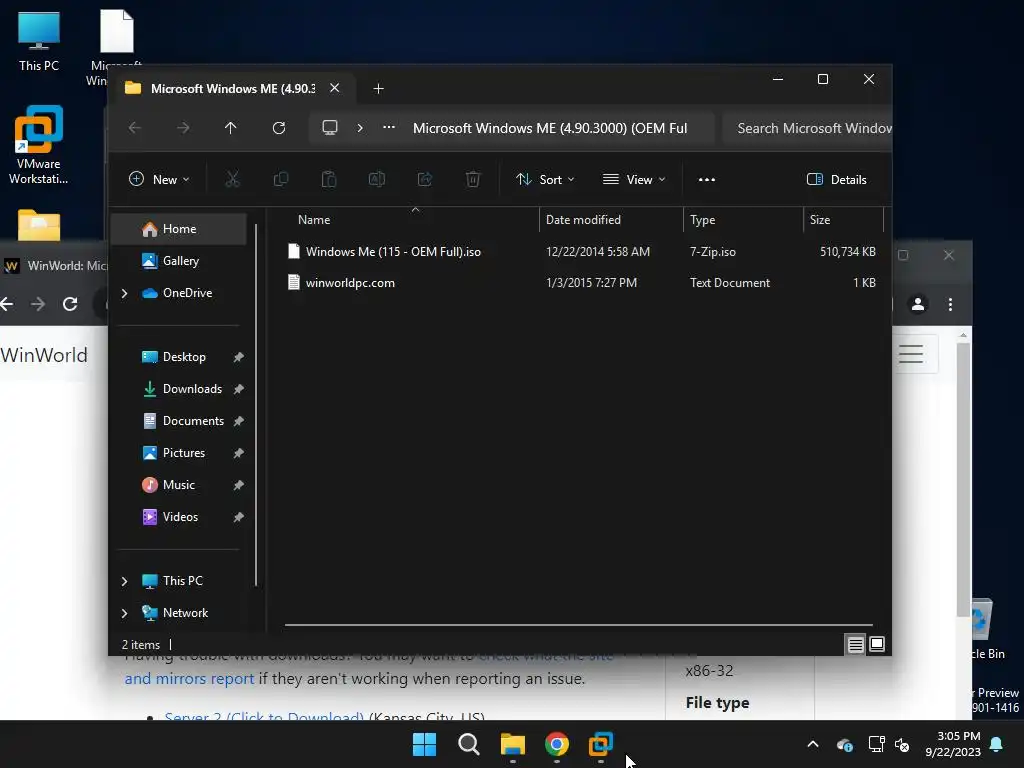The width and height of the screenshot is (1024, 768).
Task: Open Gallery in navigation pane
Action: 178,261
